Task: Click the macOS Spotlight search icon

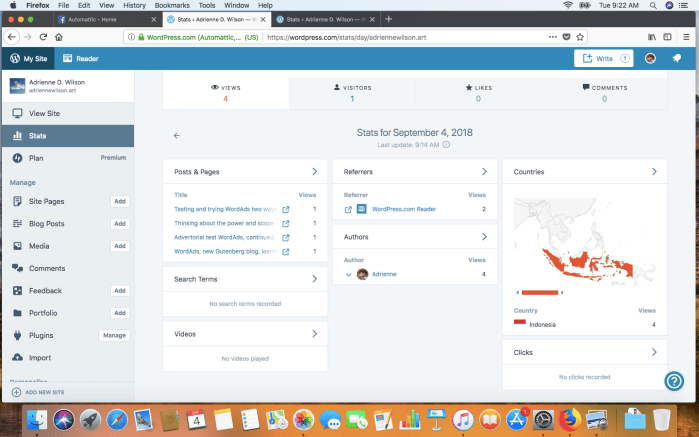Action: 653,5
